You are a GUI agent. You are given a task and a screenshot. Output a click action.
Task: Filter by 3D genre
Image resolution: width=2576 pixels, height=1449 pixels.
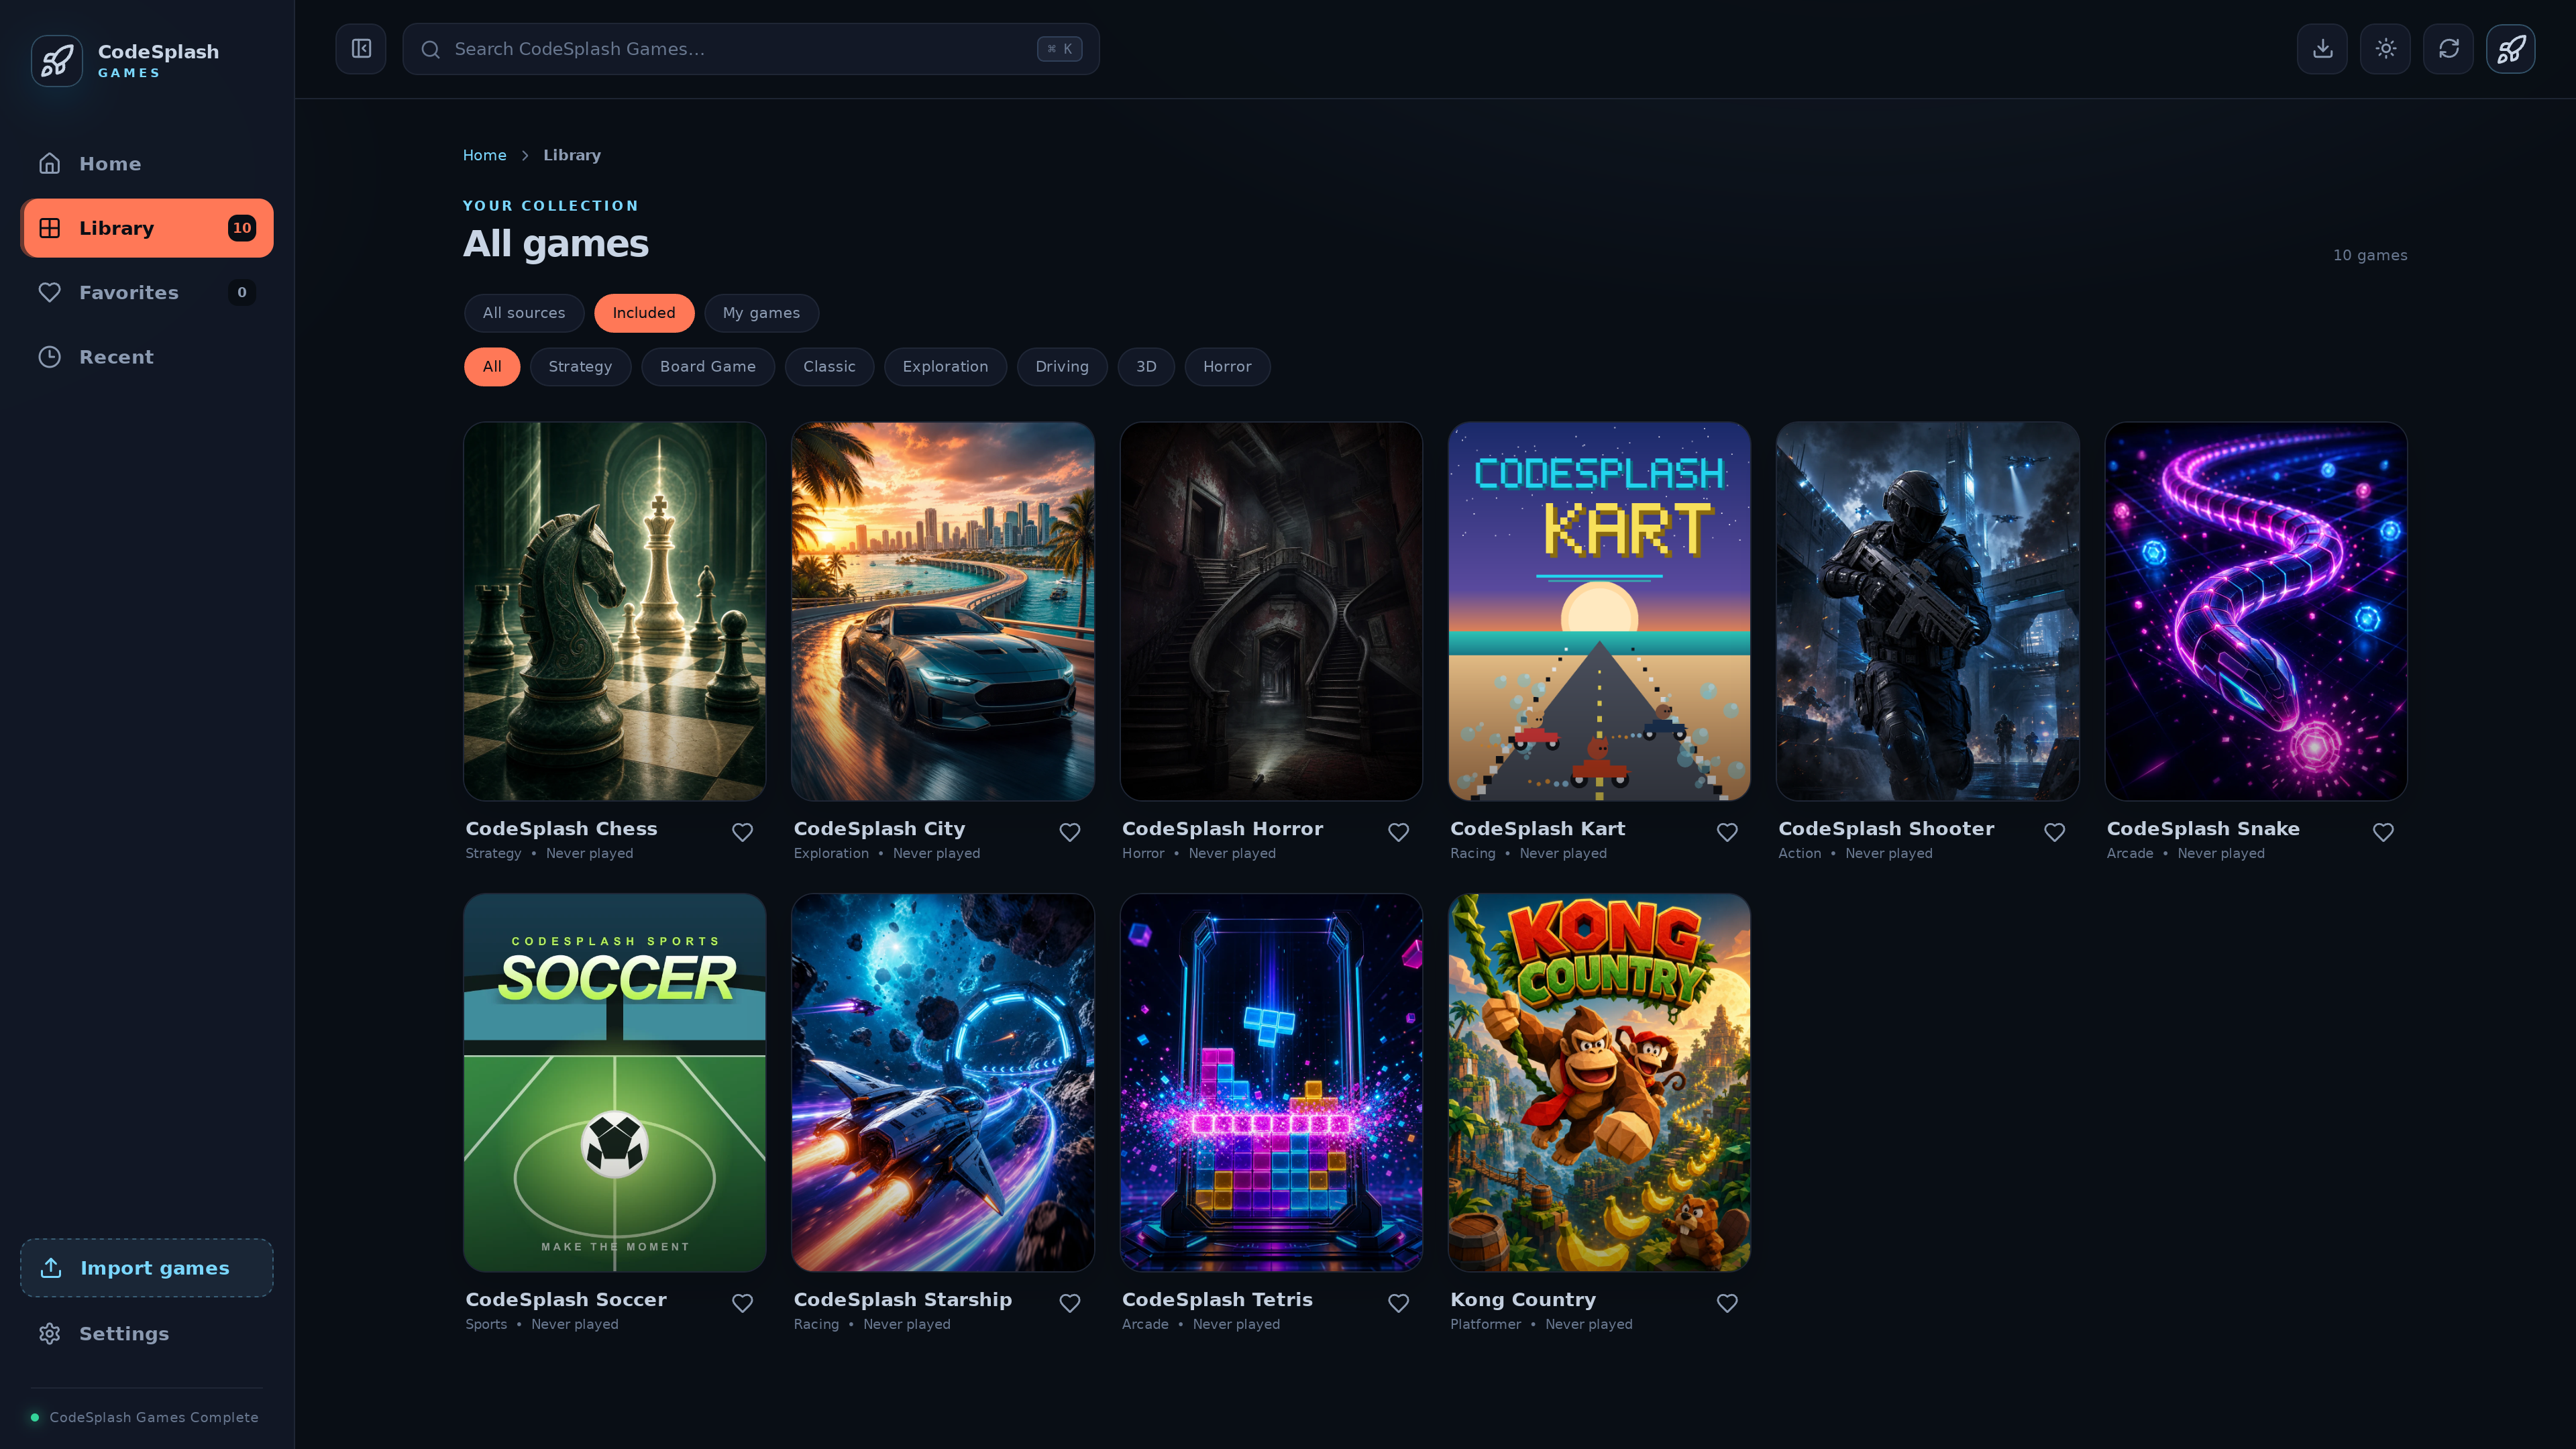point(1146,367)
